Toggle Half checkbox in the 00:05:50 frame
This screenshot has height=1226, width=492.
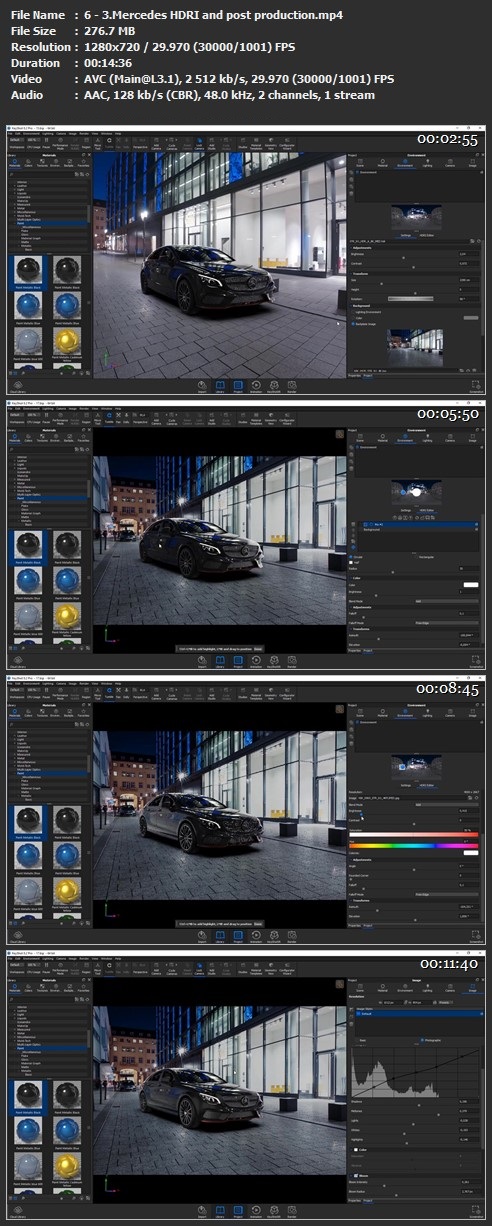351,562
